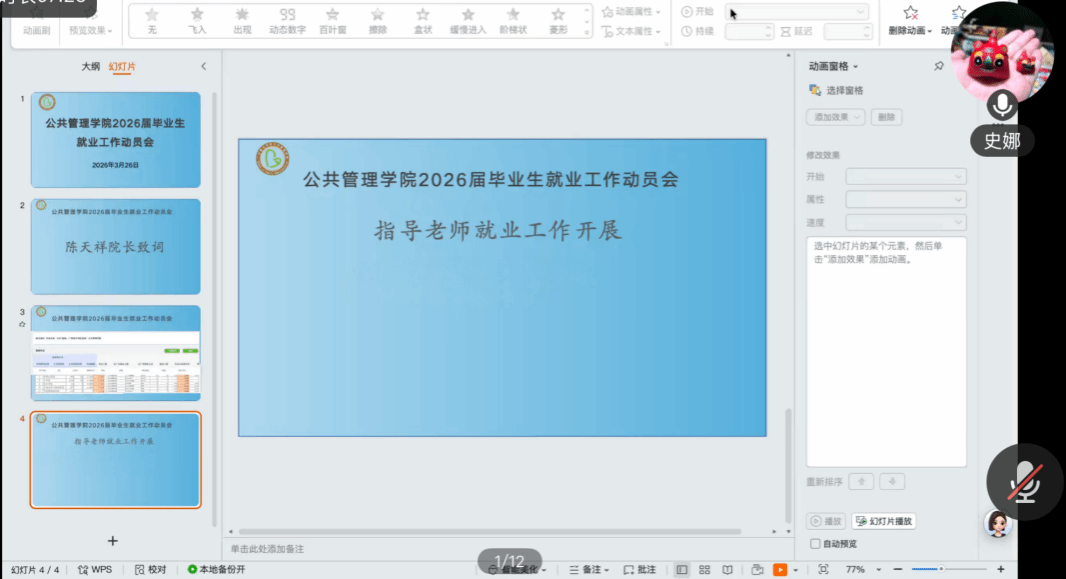Choose the 擦除 (Wipe) animation effect
Screen dimensions: 1066x579
click(378, 19)
